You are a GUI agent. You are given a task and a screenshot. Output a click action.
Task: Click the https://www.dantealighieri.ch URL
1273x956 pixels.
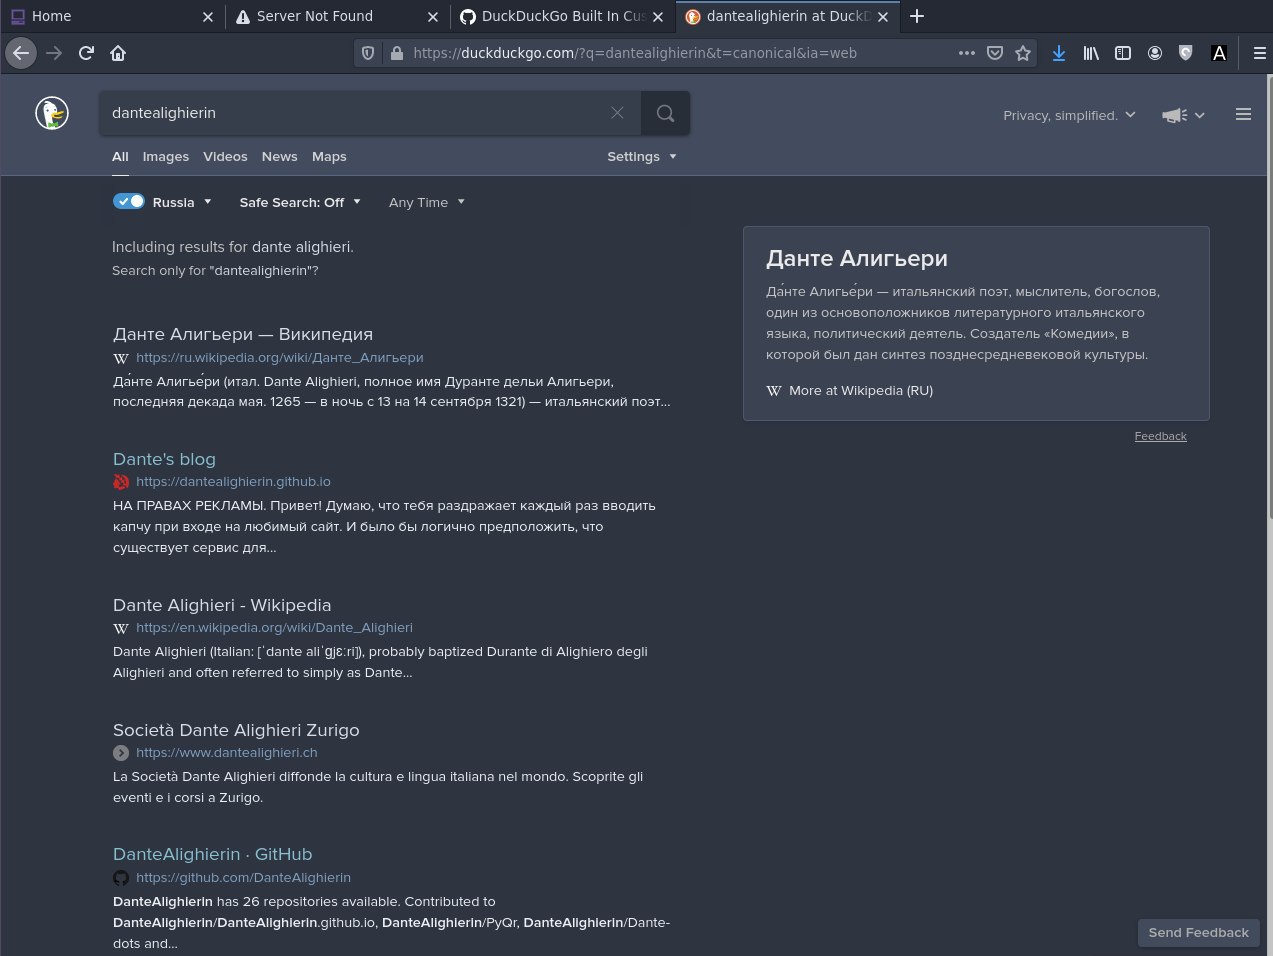click(x=227, y=753)
